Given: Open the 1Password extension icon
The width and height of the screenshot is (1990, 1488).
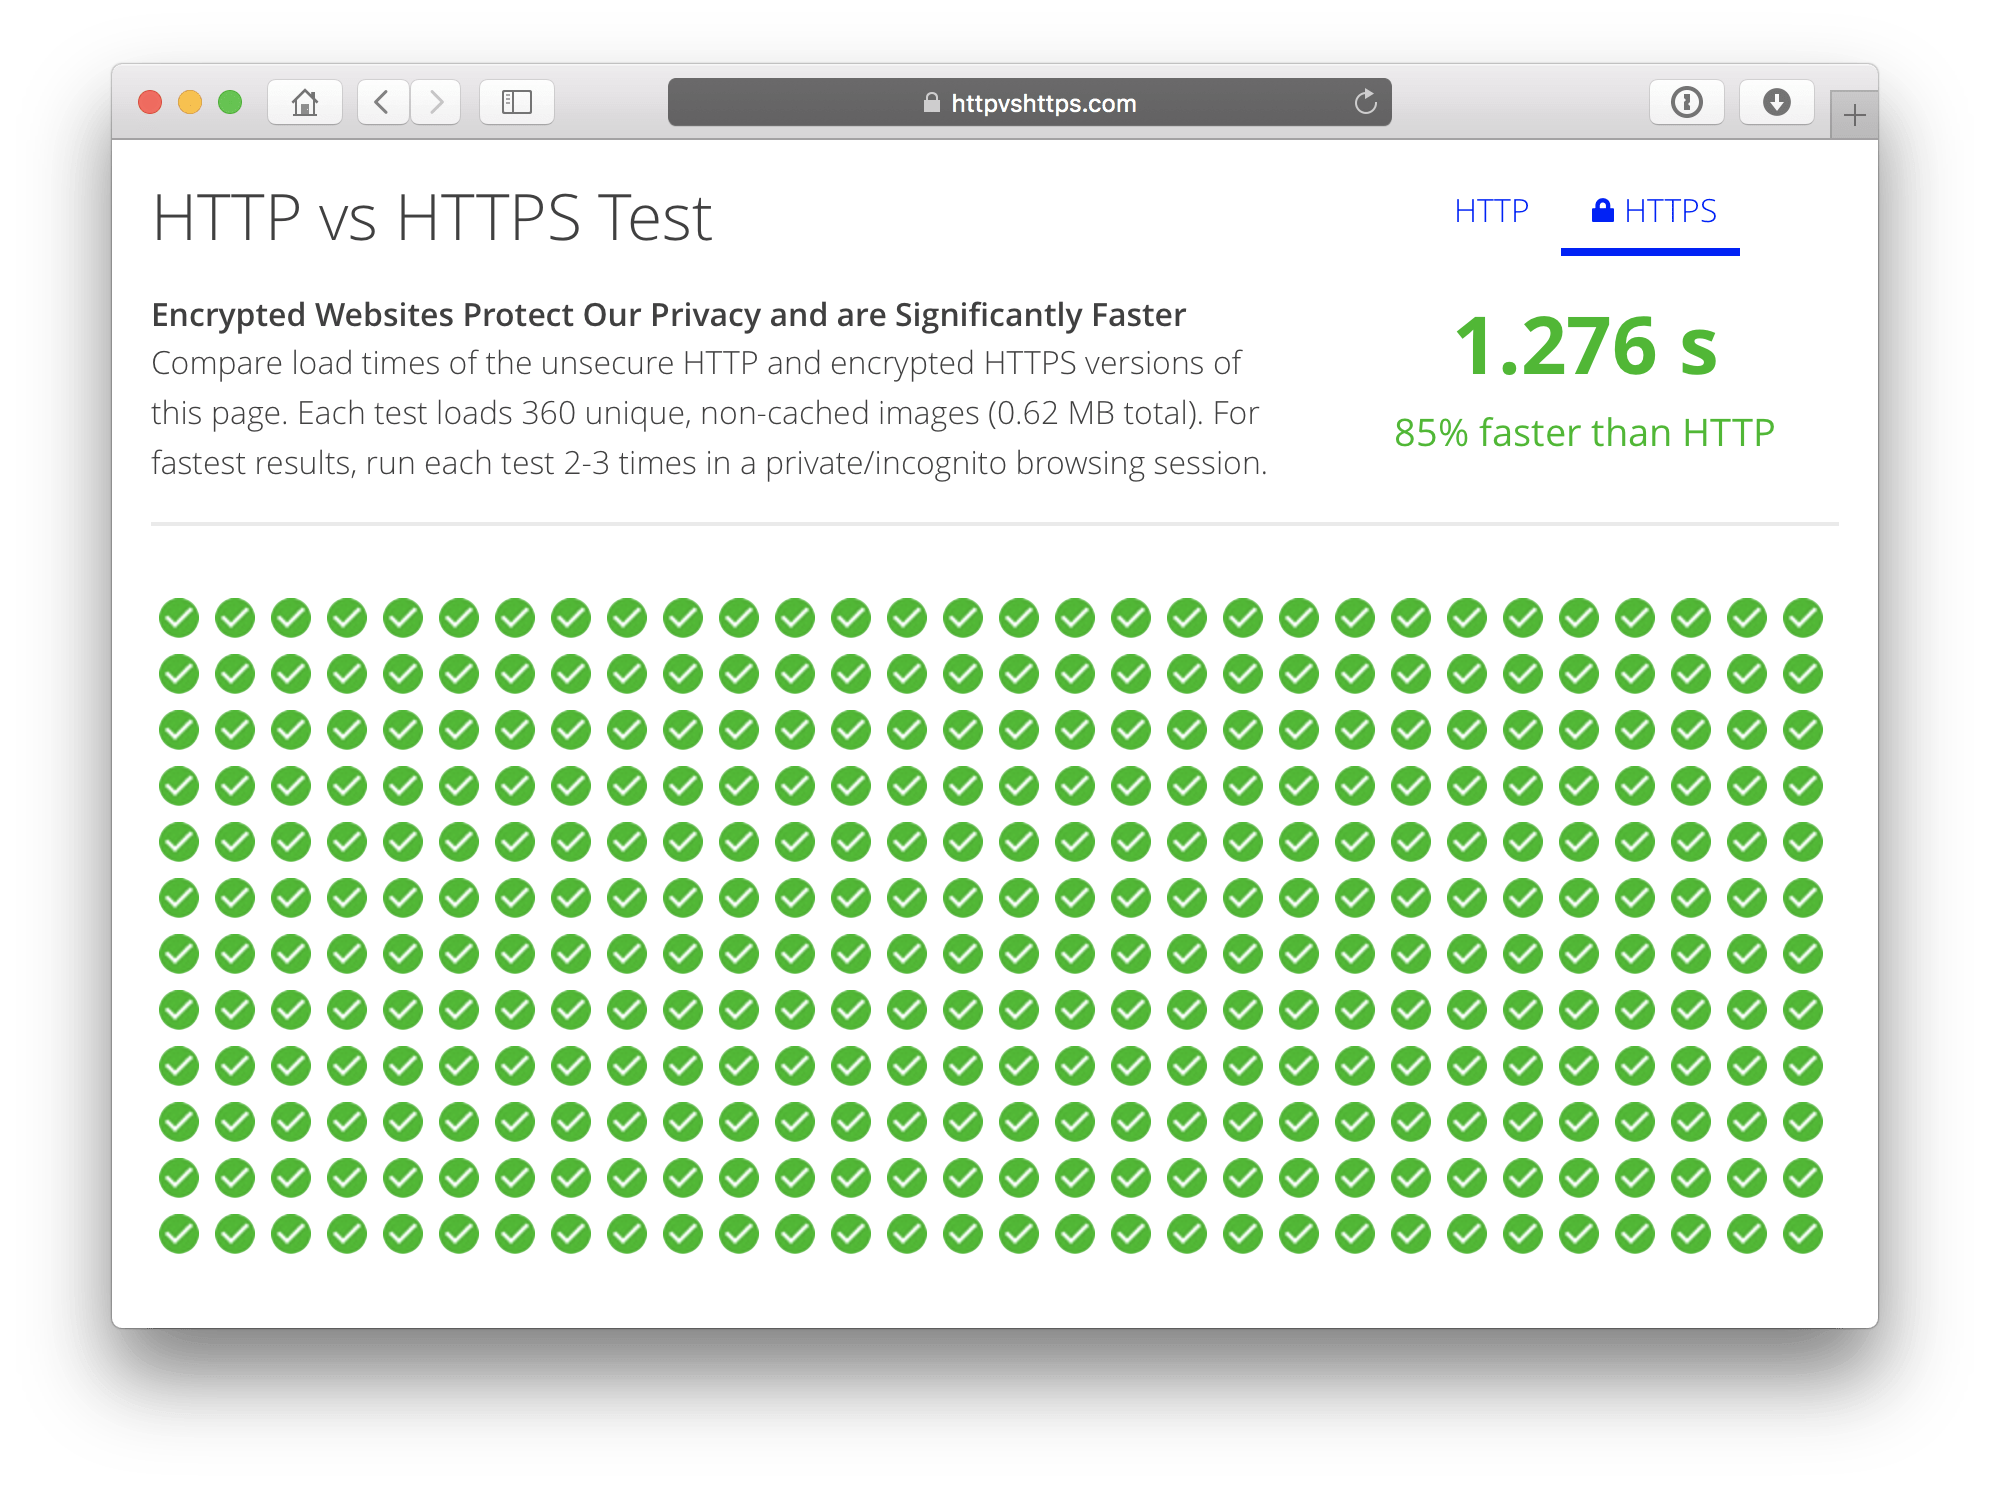Looking at the screenshot, I should [x=1686, y=102].
